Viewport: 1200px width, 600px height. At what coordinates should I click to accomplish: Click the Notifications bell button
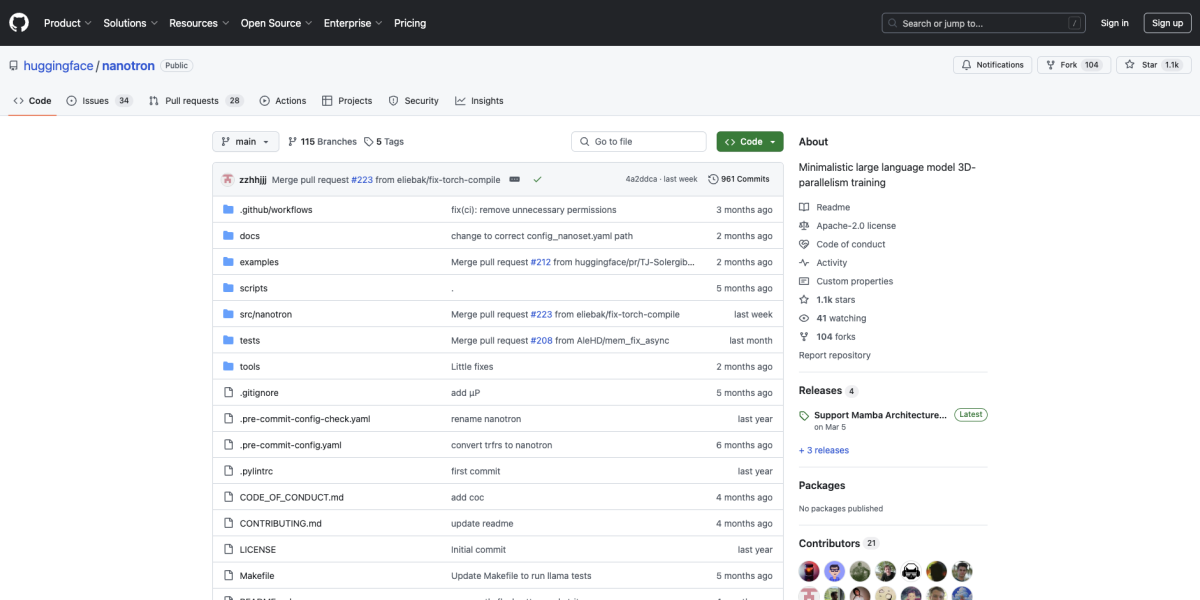click(x=992, y=65)
